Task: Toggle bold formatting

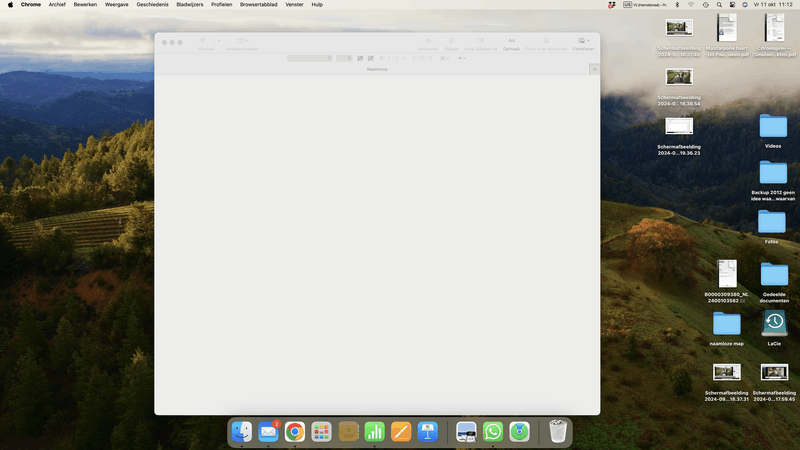Action: (381, 58)
